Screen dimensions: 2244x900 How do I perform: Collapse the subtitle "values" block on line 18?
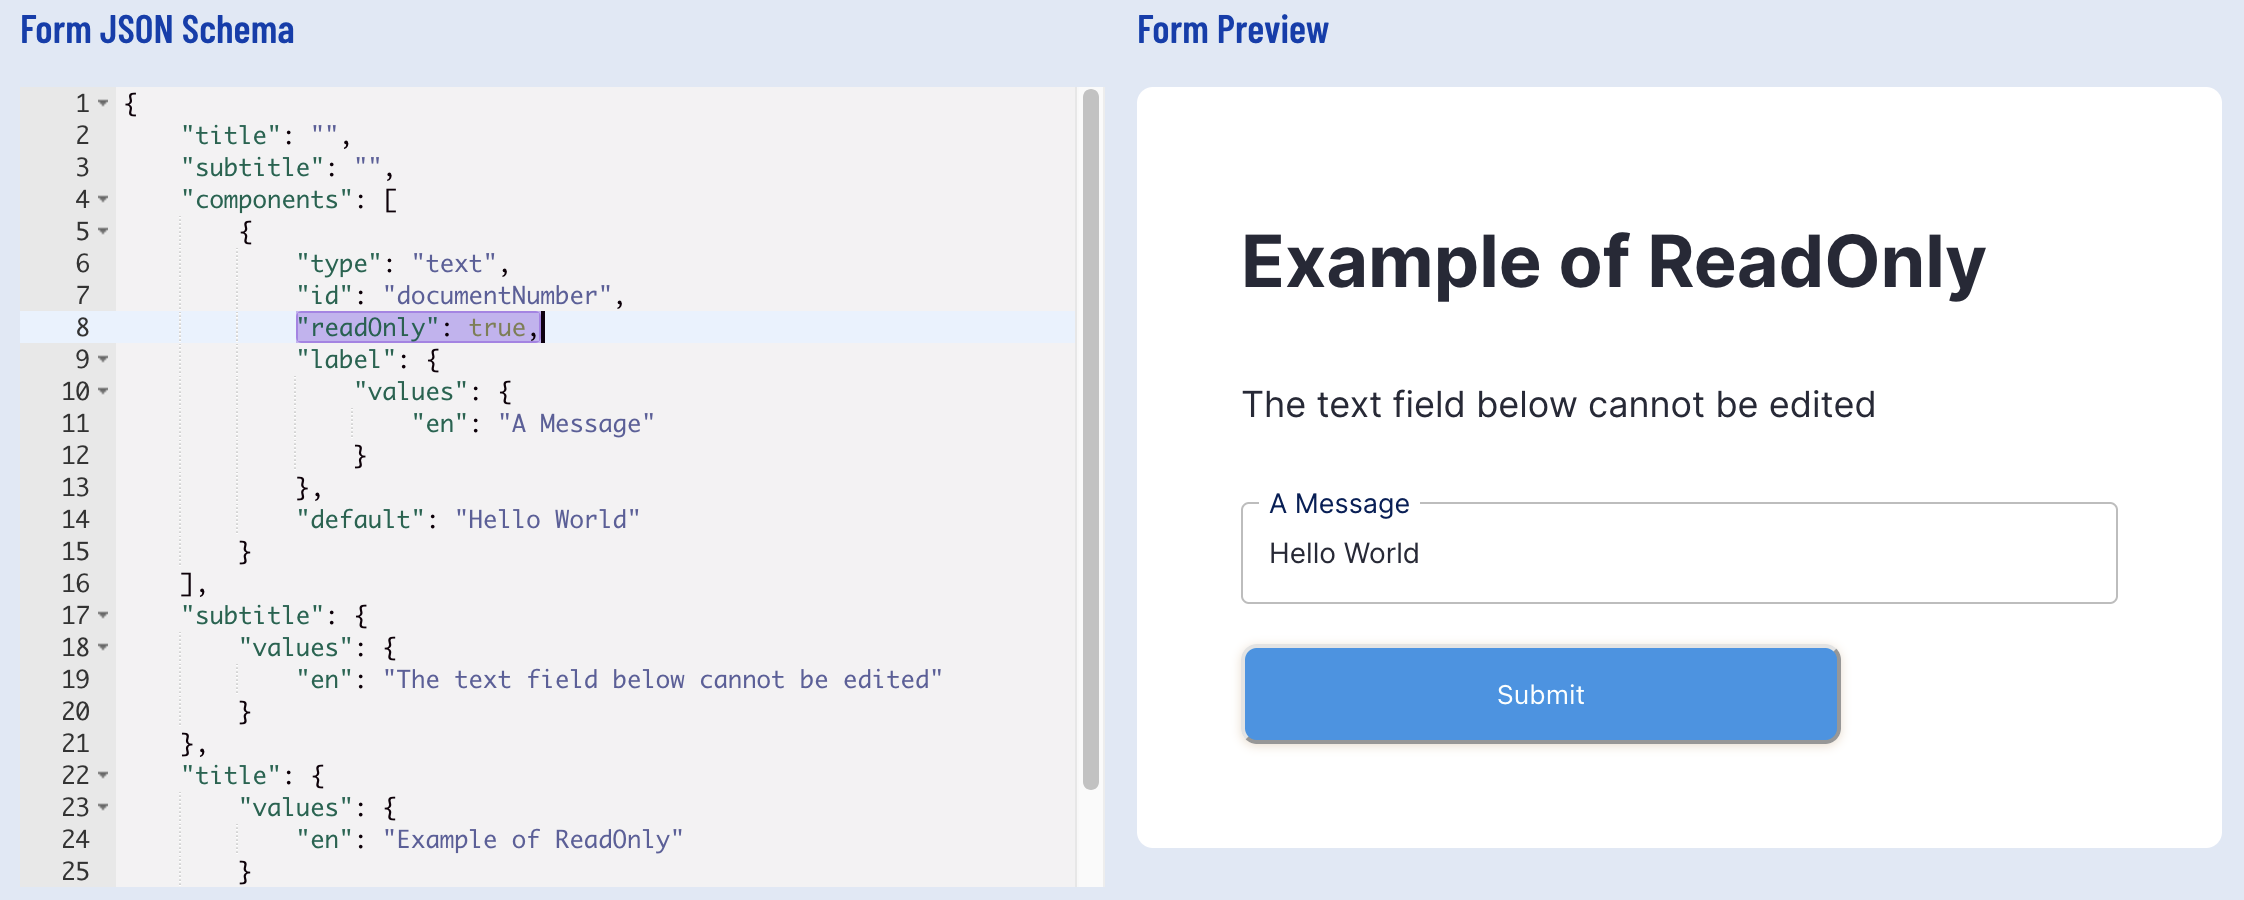103,648
